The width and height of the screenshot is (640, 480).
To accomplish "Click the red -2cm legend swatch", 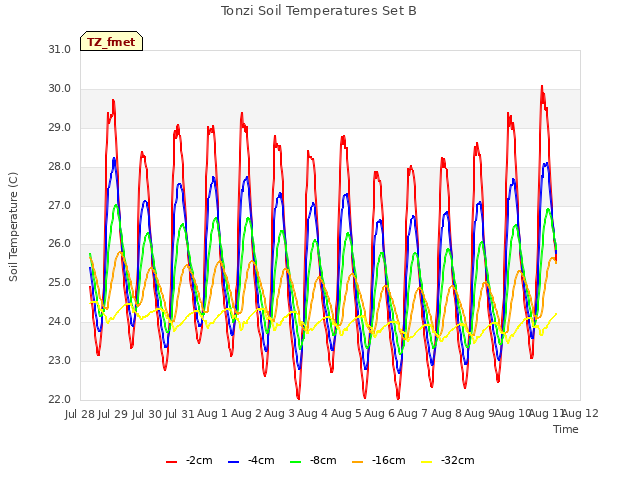I will (171, 461).
